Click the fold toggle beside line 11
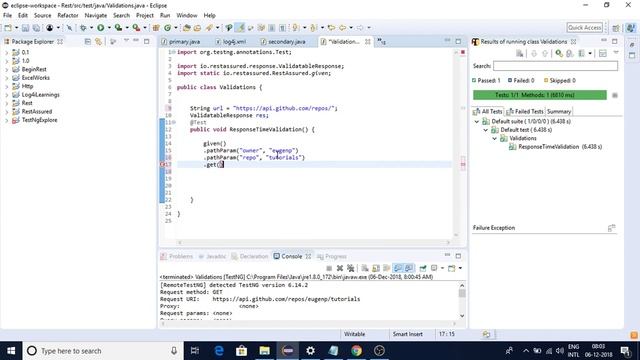Image resolution: width=640 pixels, height=360 pixels. 174,122
